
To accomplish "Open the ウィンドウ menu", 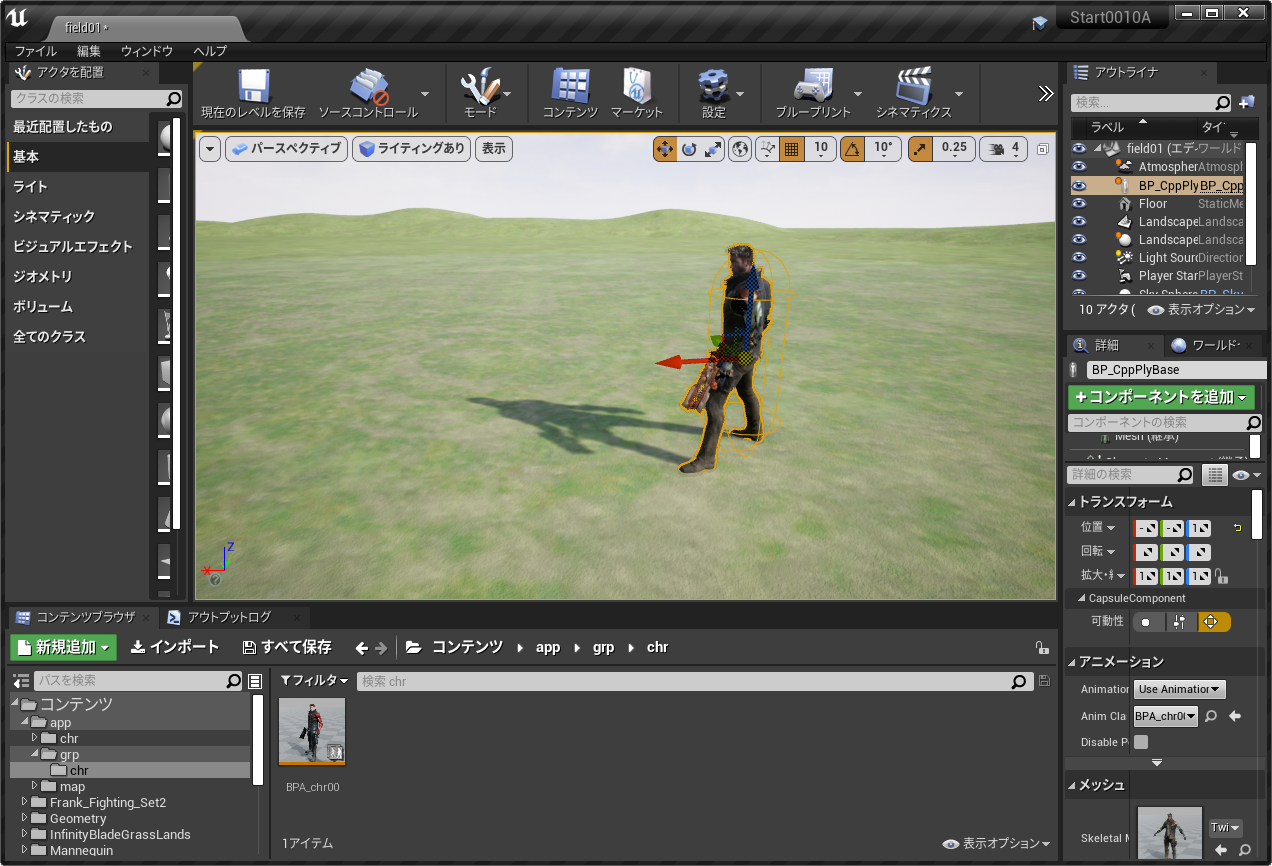I will point(147,50).
